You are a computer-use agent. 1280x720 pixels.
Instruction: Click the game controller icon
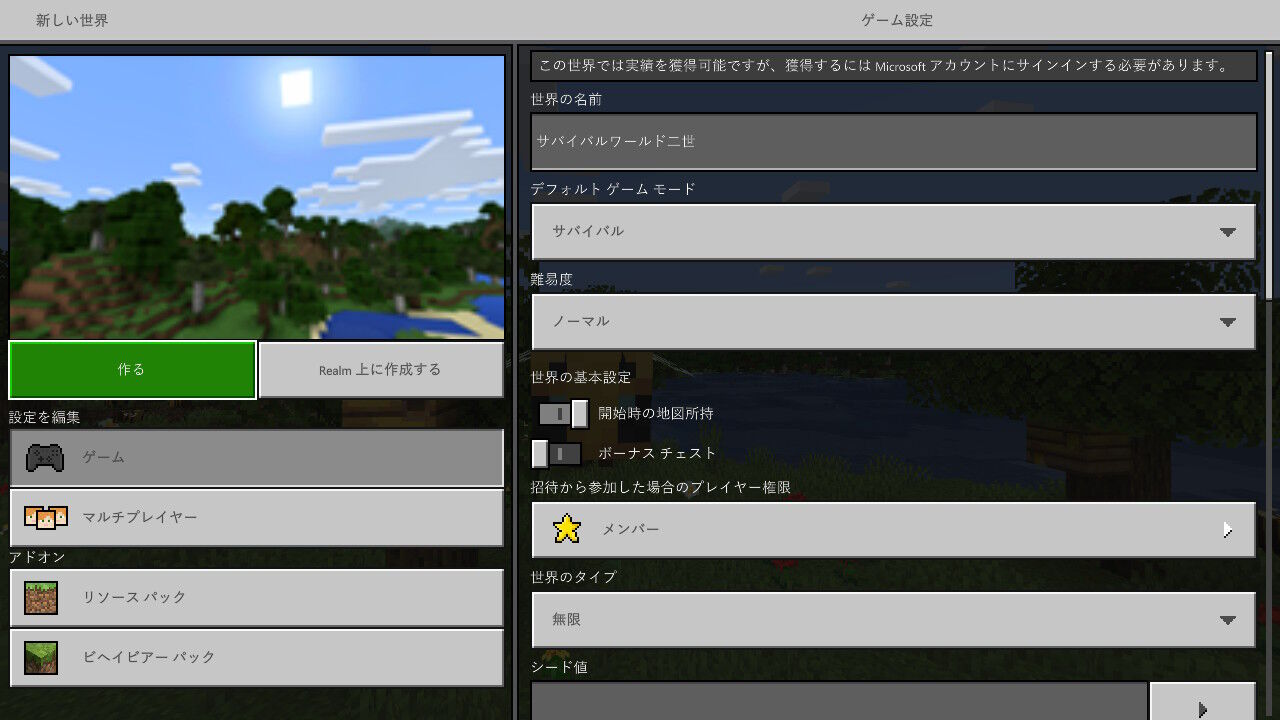point(45,458)
